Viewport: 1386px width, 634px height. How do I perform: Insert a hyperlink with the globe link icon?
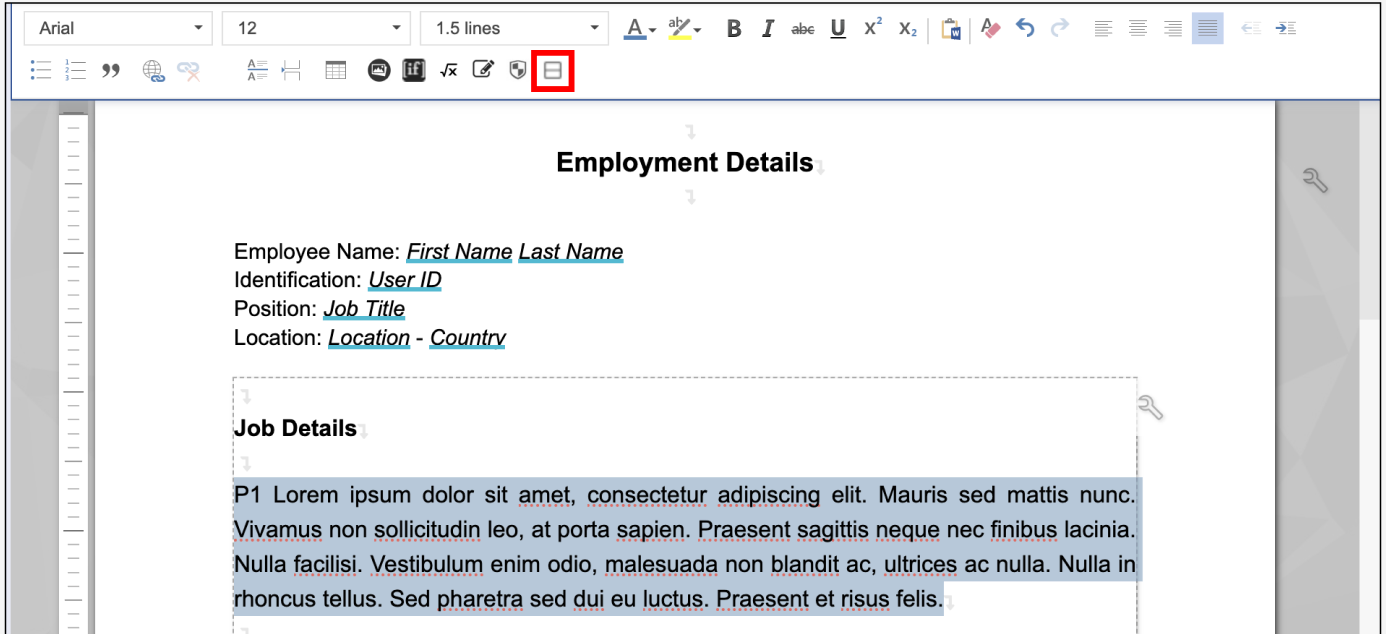(153, 70)
